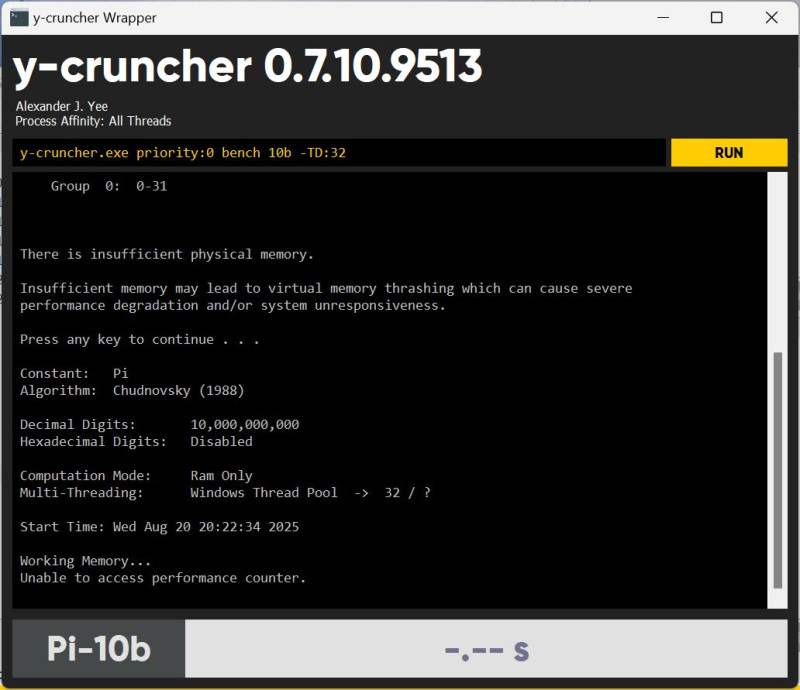Viewport: 800px width, 690px height.
Task: Click the 'Hexadecimal Digits: Disabled' line
Action: point(136,441)
